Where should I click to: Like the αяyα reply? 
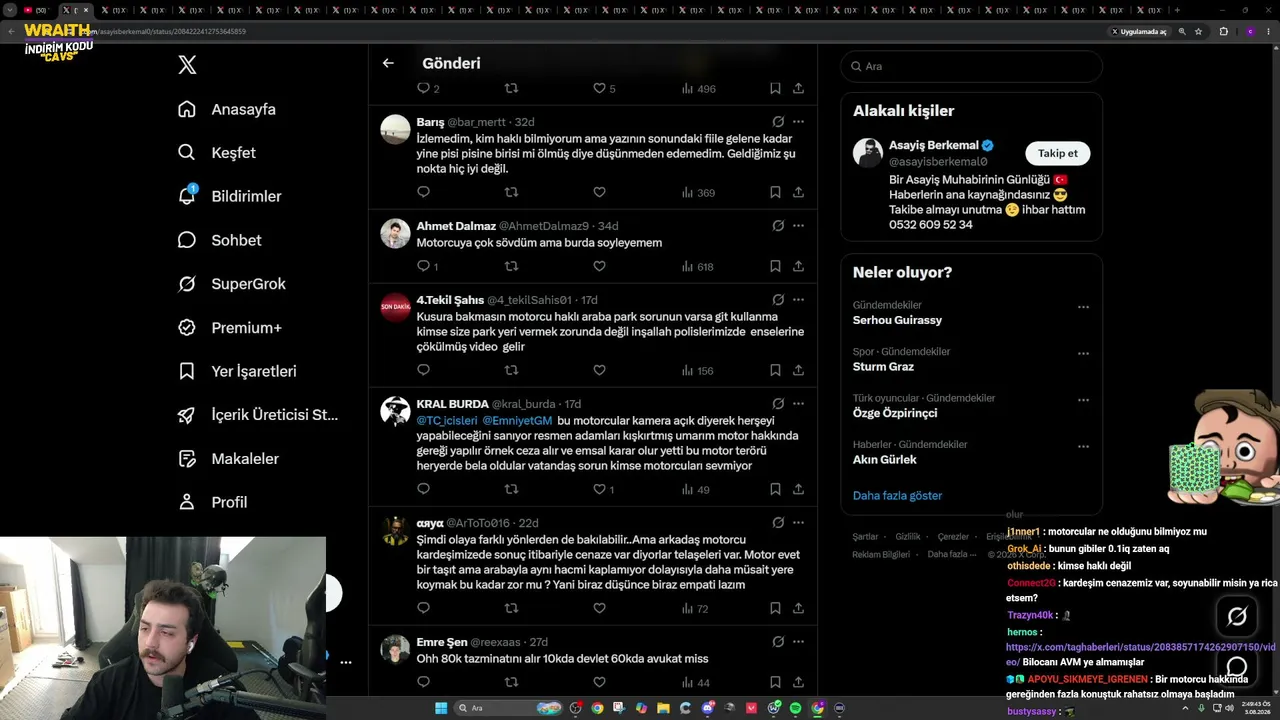pos(599,608)
